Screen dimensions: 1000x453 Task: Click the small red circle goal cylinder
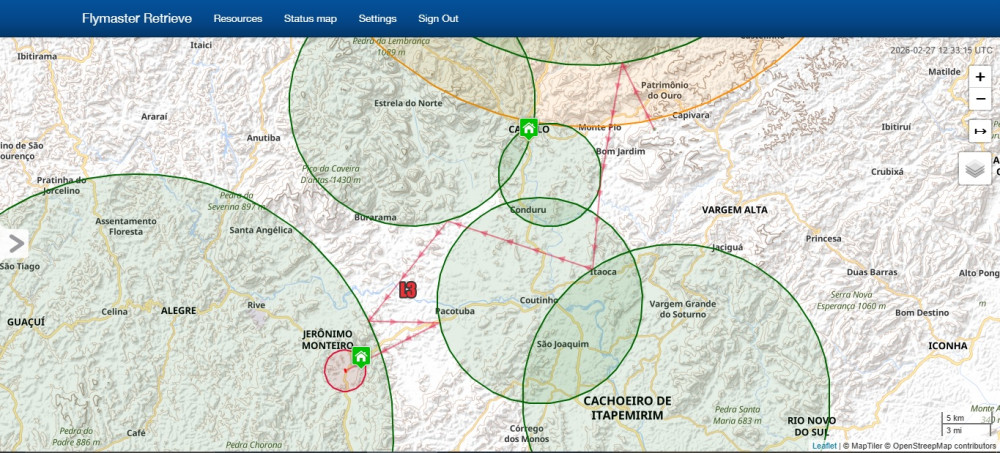[345, 371]
